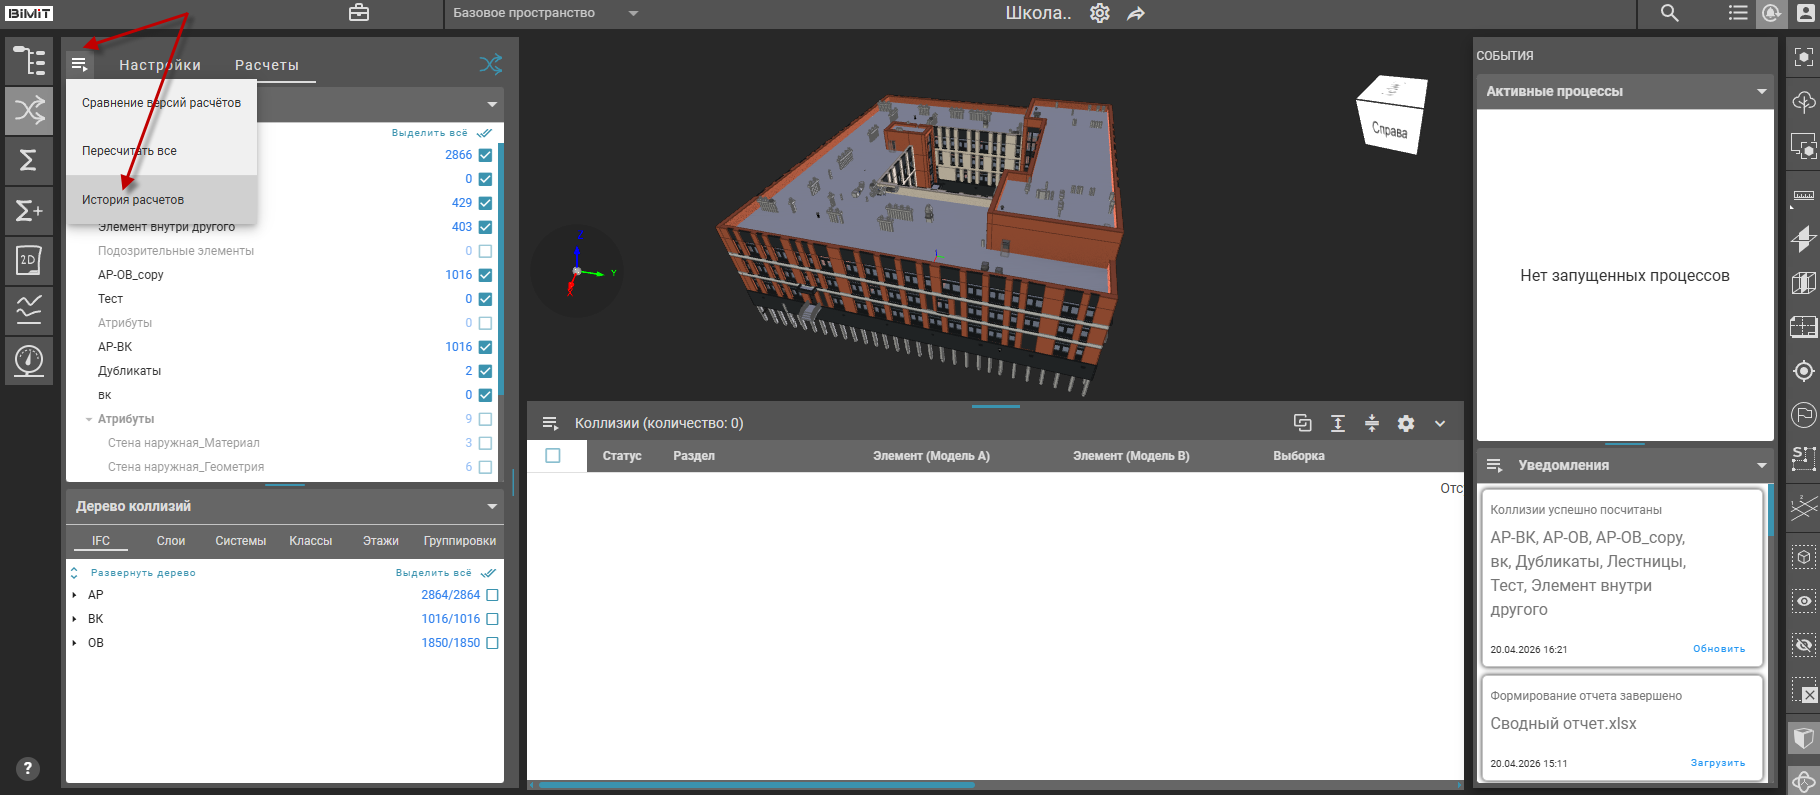This screenshot has height=795, width=1820.
Task: Click the Sigma summary icon in left sidebar
Action: [29, 160]
